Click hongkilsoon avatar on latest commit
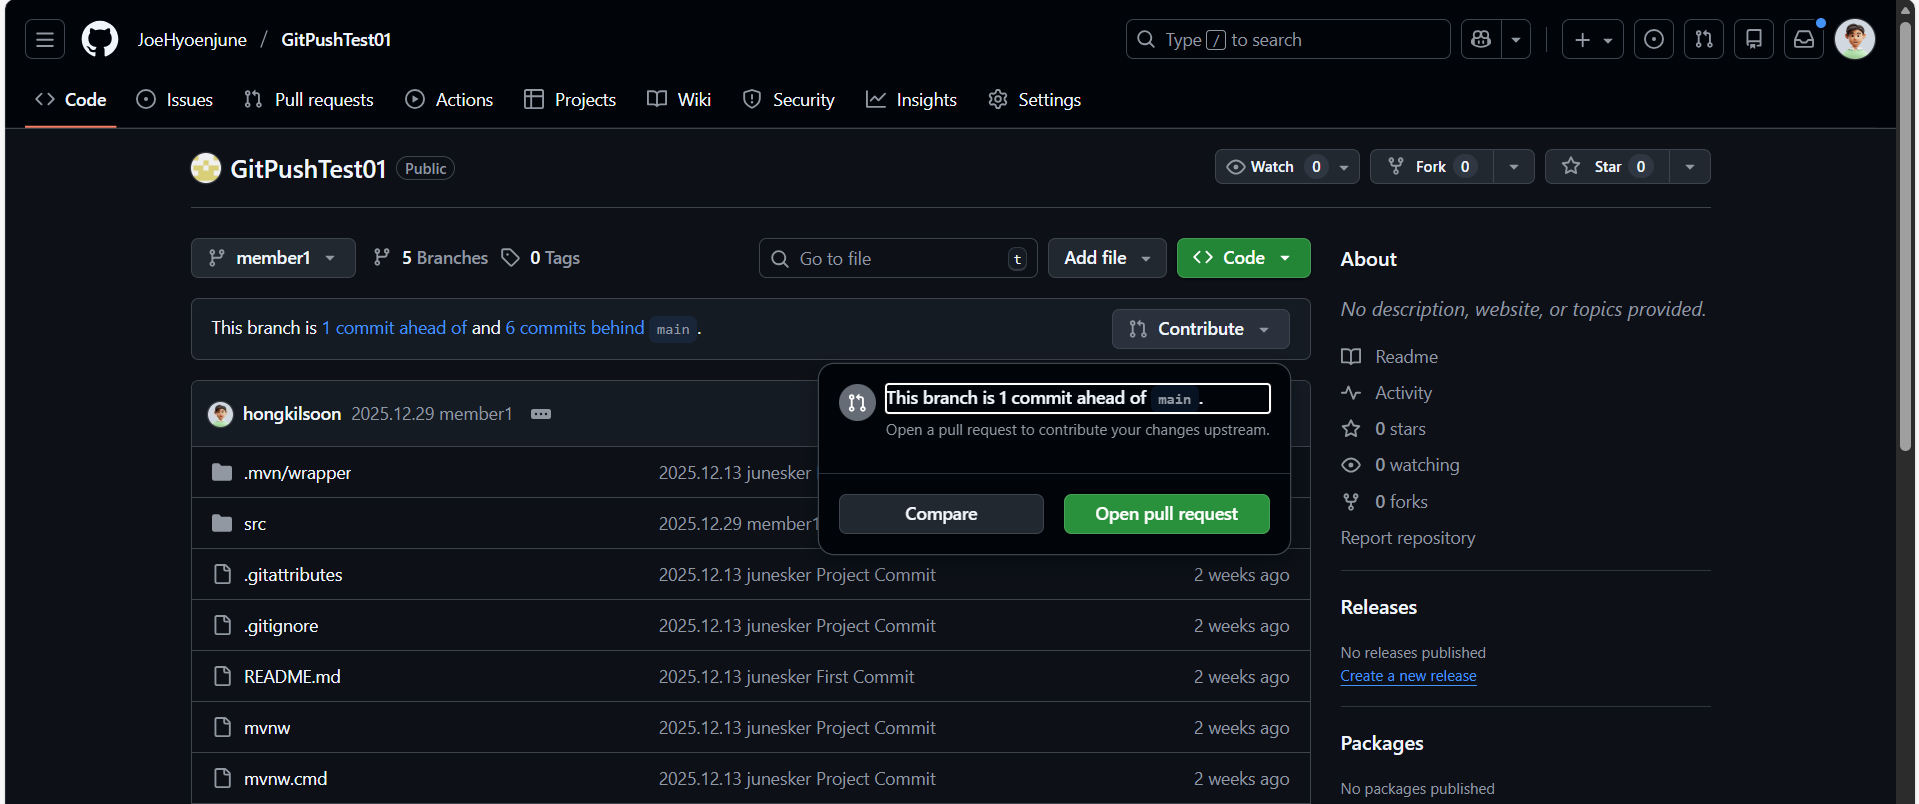This screenshot has width=1919, height=804. coord(220,414)
